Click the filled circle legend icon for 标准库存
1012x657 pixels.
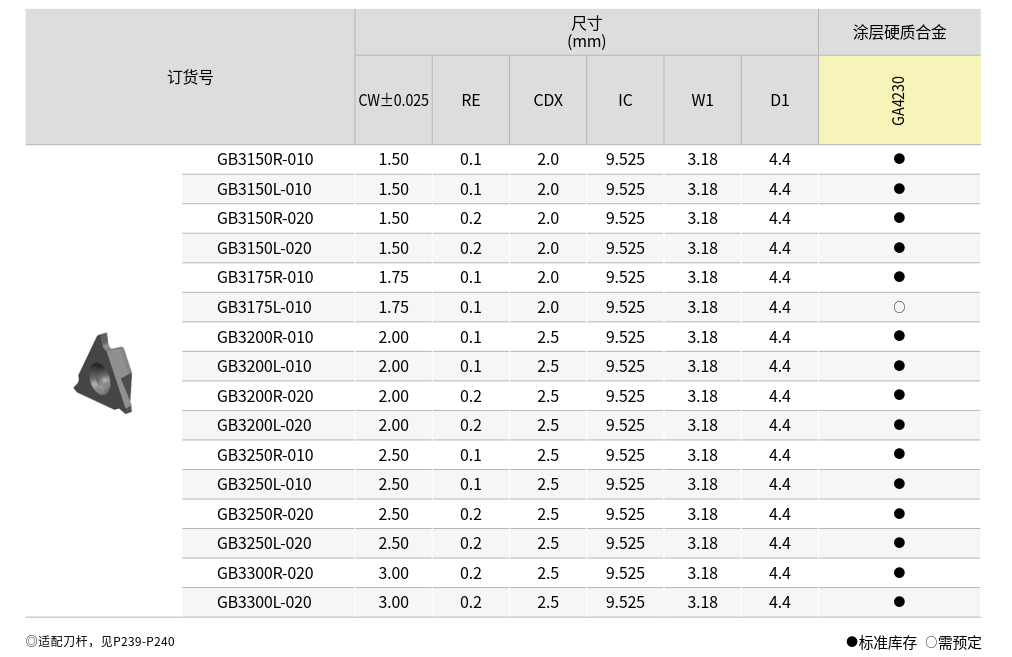852,642
